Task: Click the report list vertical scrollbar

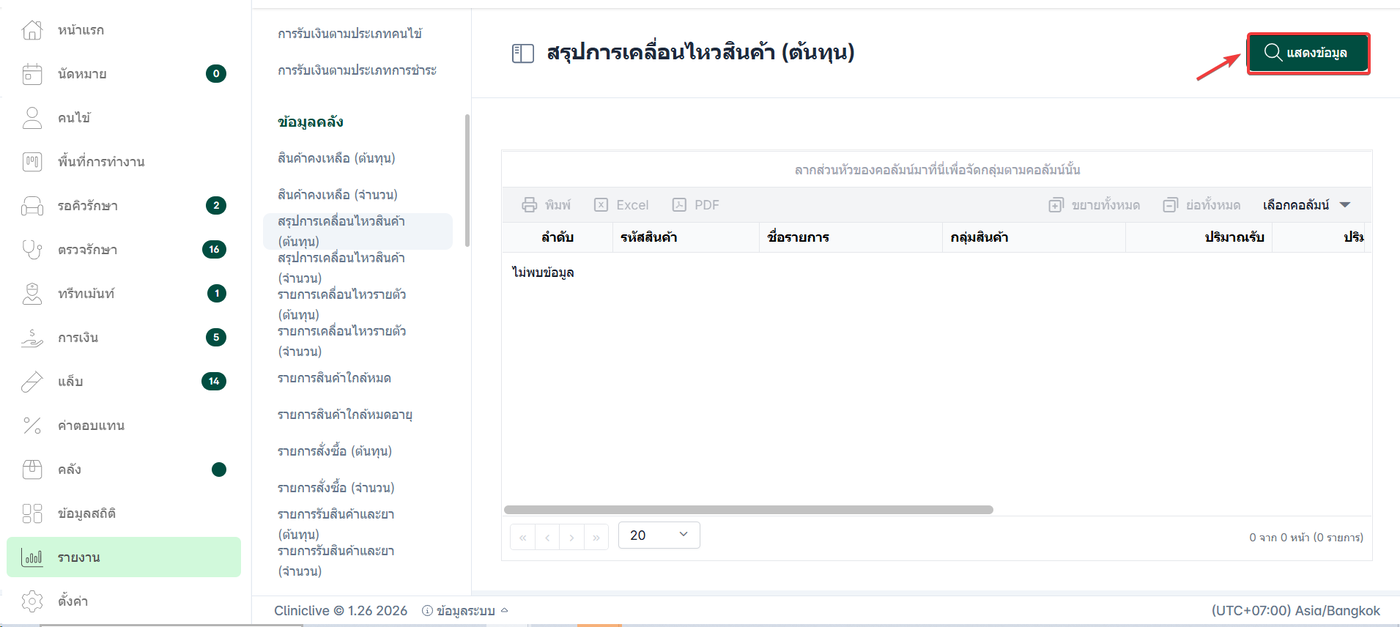Action: coord(467,180)
